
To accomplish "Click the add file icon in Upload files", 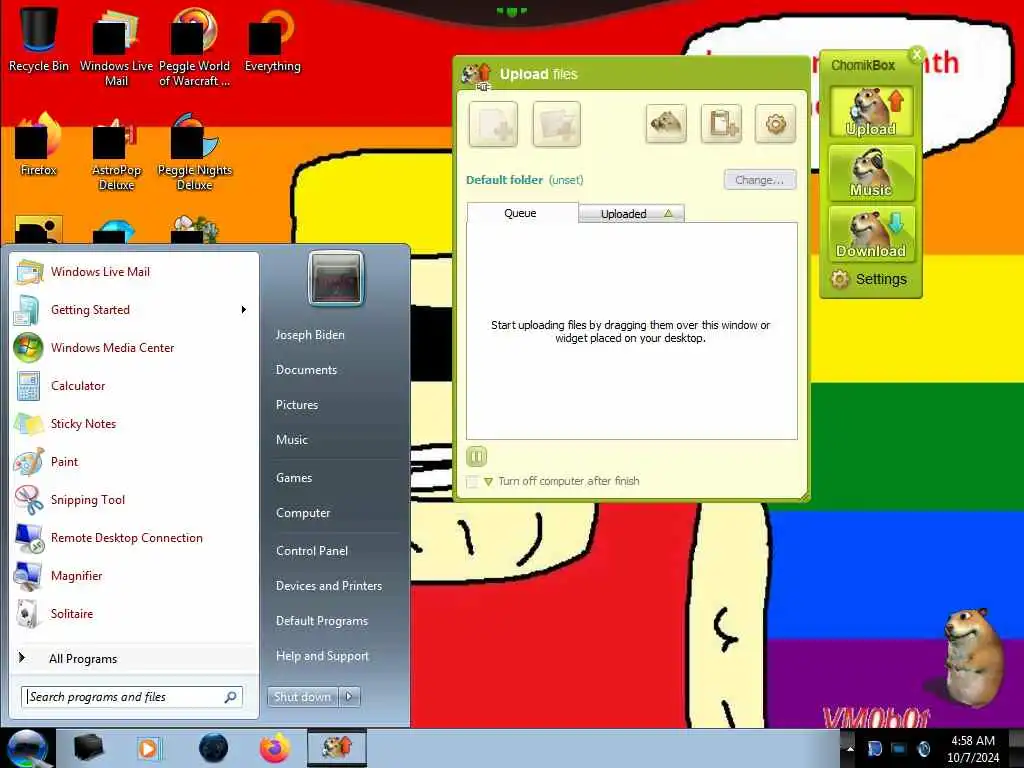I will 493,123.
